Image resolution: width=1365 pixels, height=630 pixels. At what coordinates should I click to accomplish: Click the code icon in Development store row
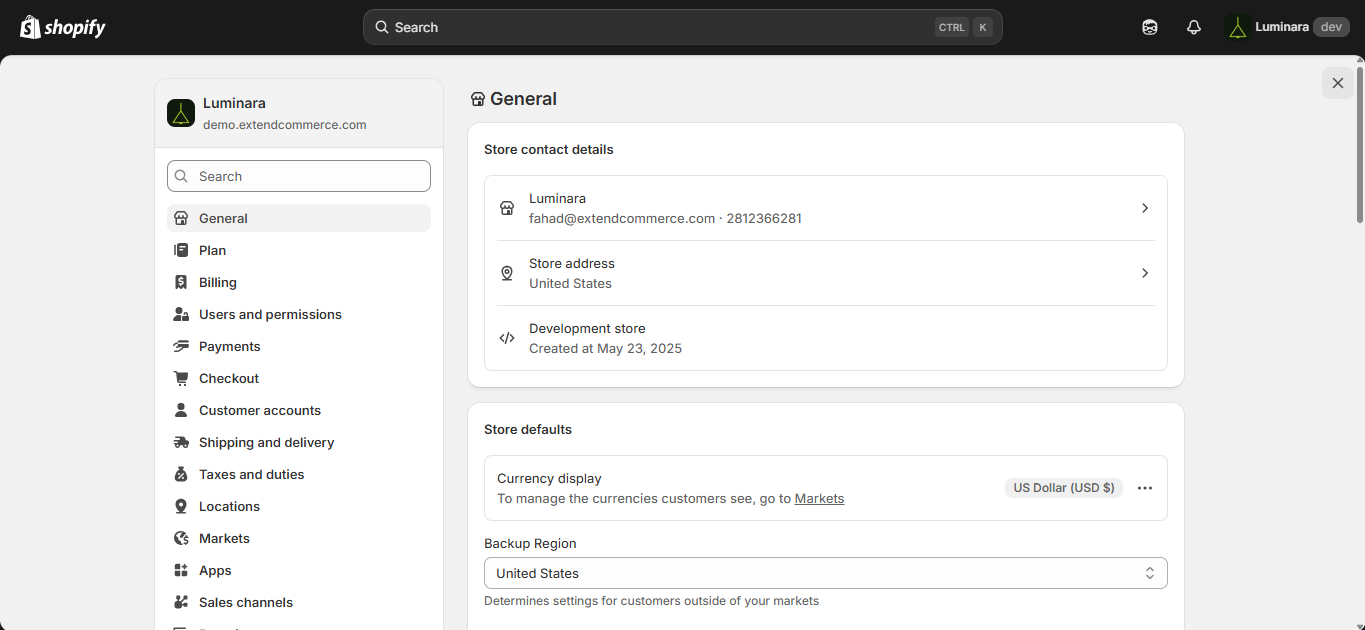(x=507, y=338)
